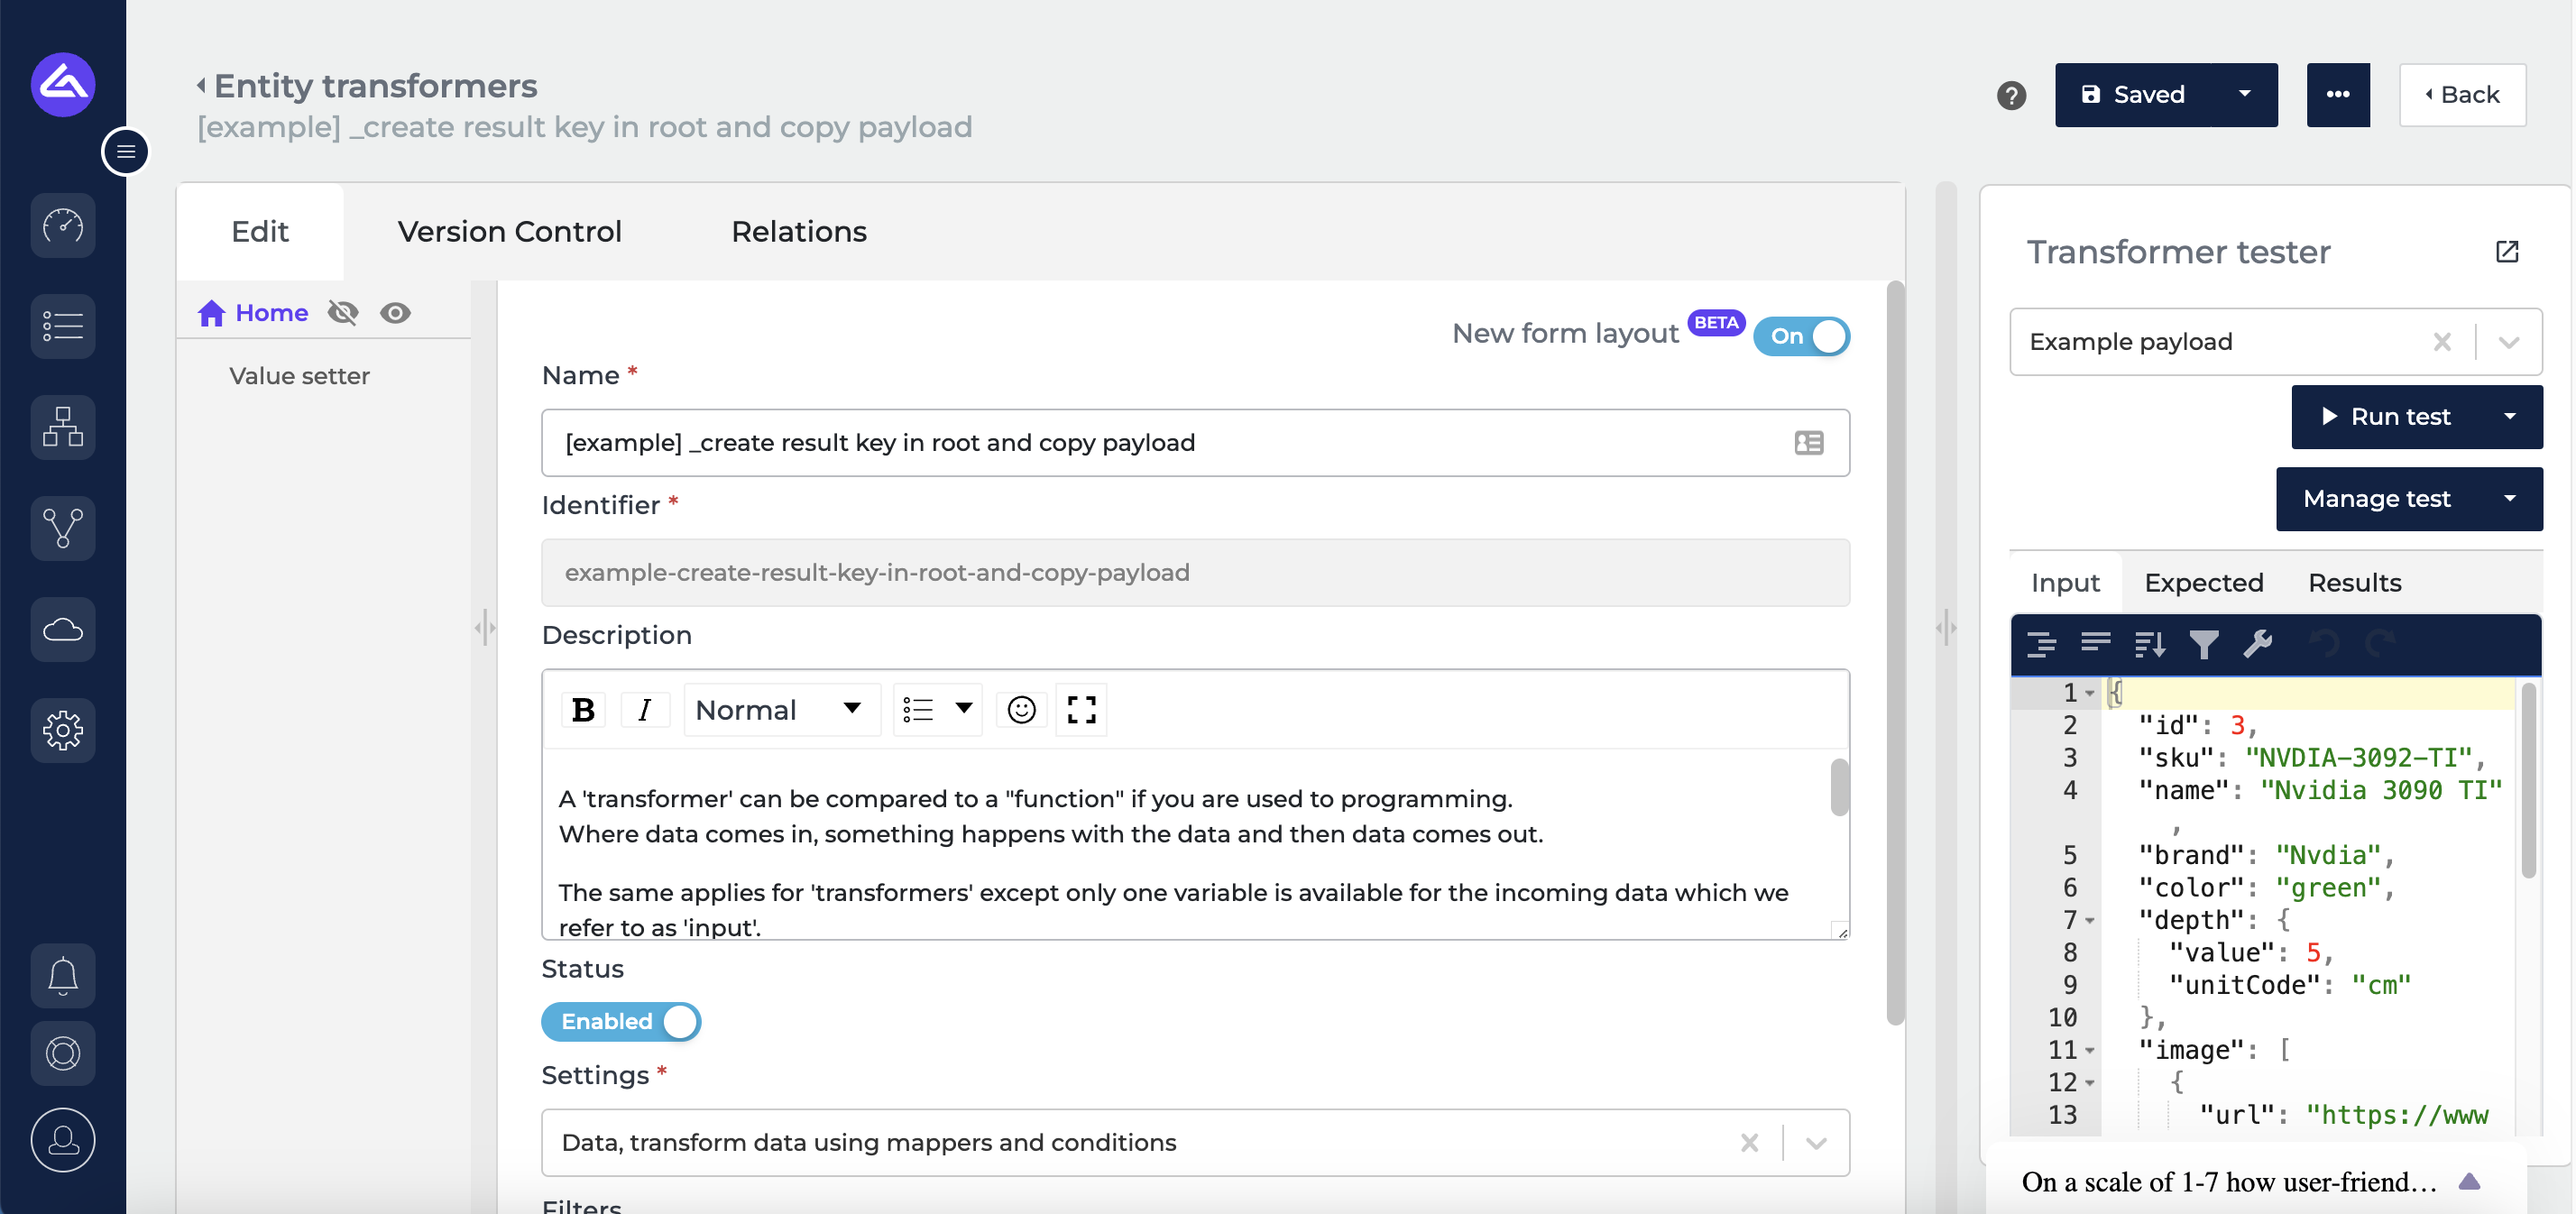Screen dimensions: 2576x1214
Task: Click the Saved button
Action: click(x=2134, y=95)
